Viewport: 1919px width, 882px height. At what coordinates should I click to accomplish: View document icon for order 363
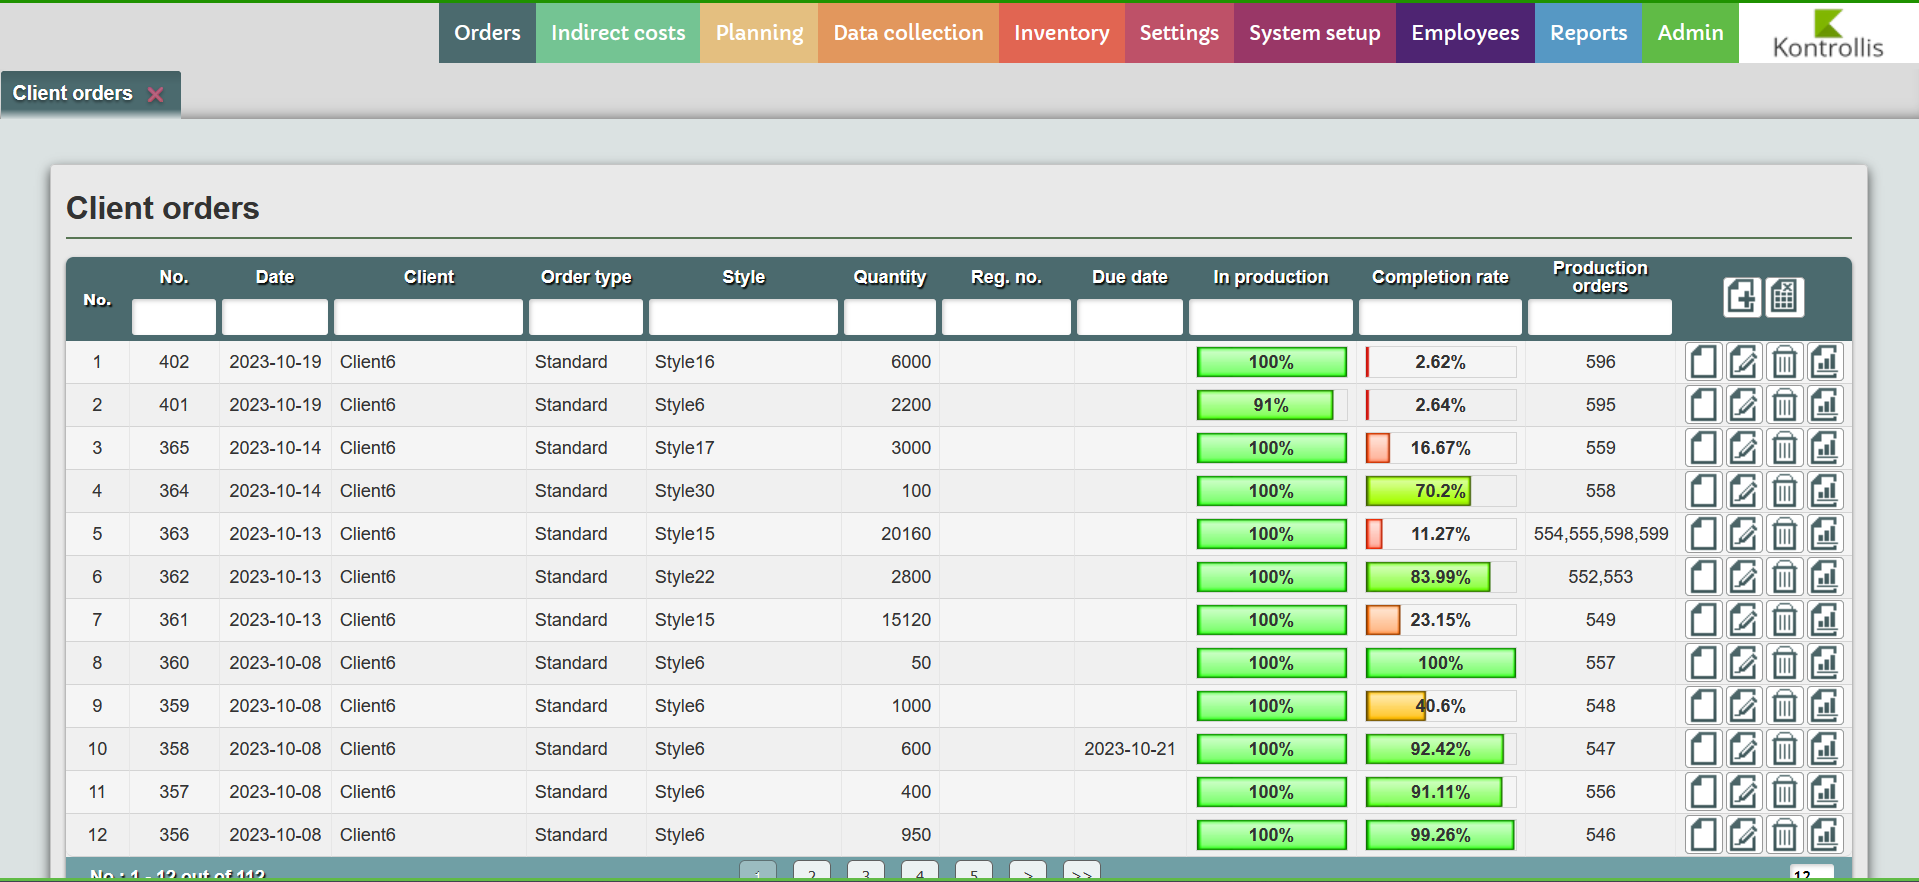[x=1704, y=534]
